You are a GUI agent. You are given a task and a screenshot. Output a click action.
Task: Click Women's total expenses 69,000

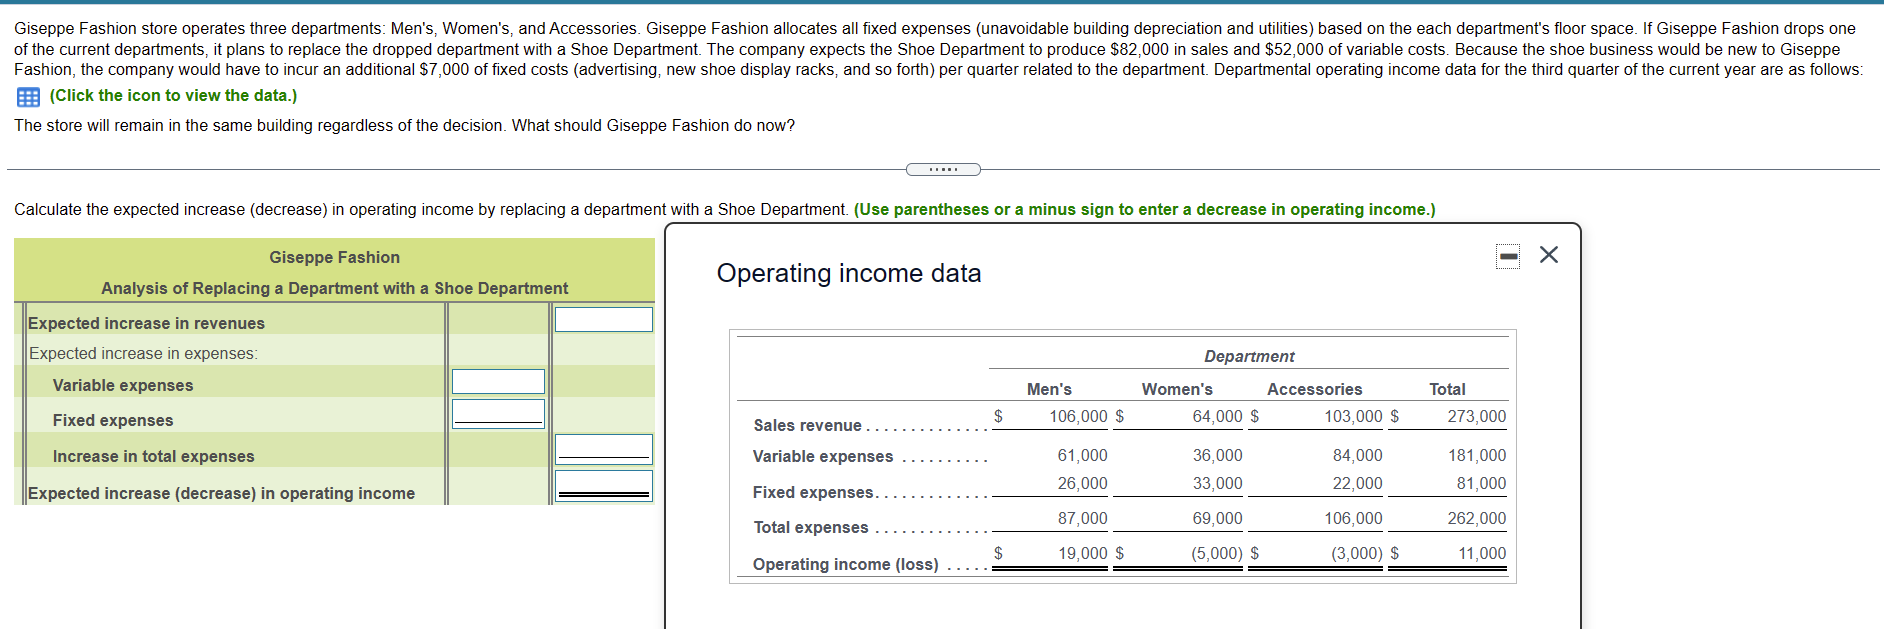tap(1217, 518)
